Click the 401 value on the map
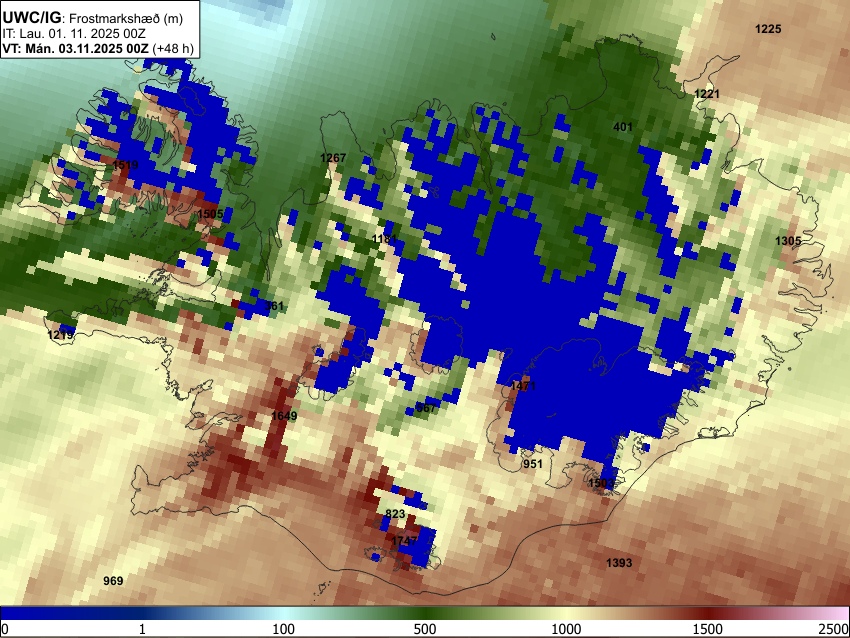Viewport: 850px width, 638px height. [623, 127]
